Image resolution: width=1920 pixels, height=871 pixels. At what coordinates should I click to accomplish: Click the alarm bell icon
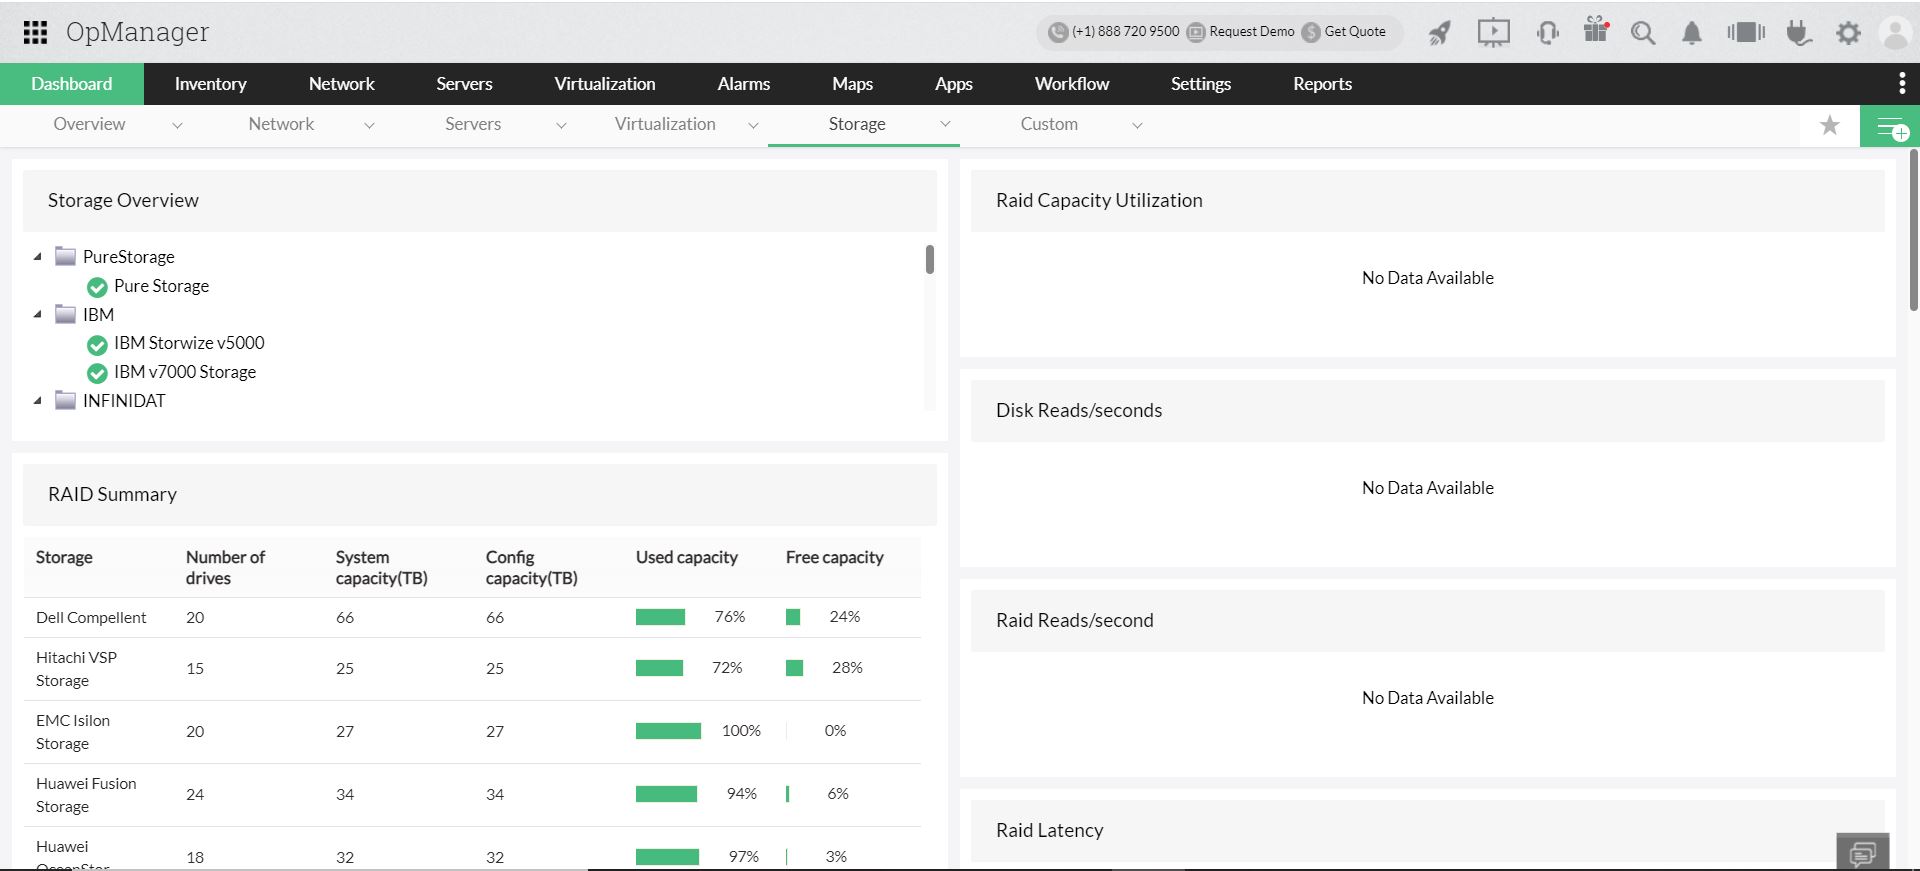pyautogui.click(x=1691, y=33)
